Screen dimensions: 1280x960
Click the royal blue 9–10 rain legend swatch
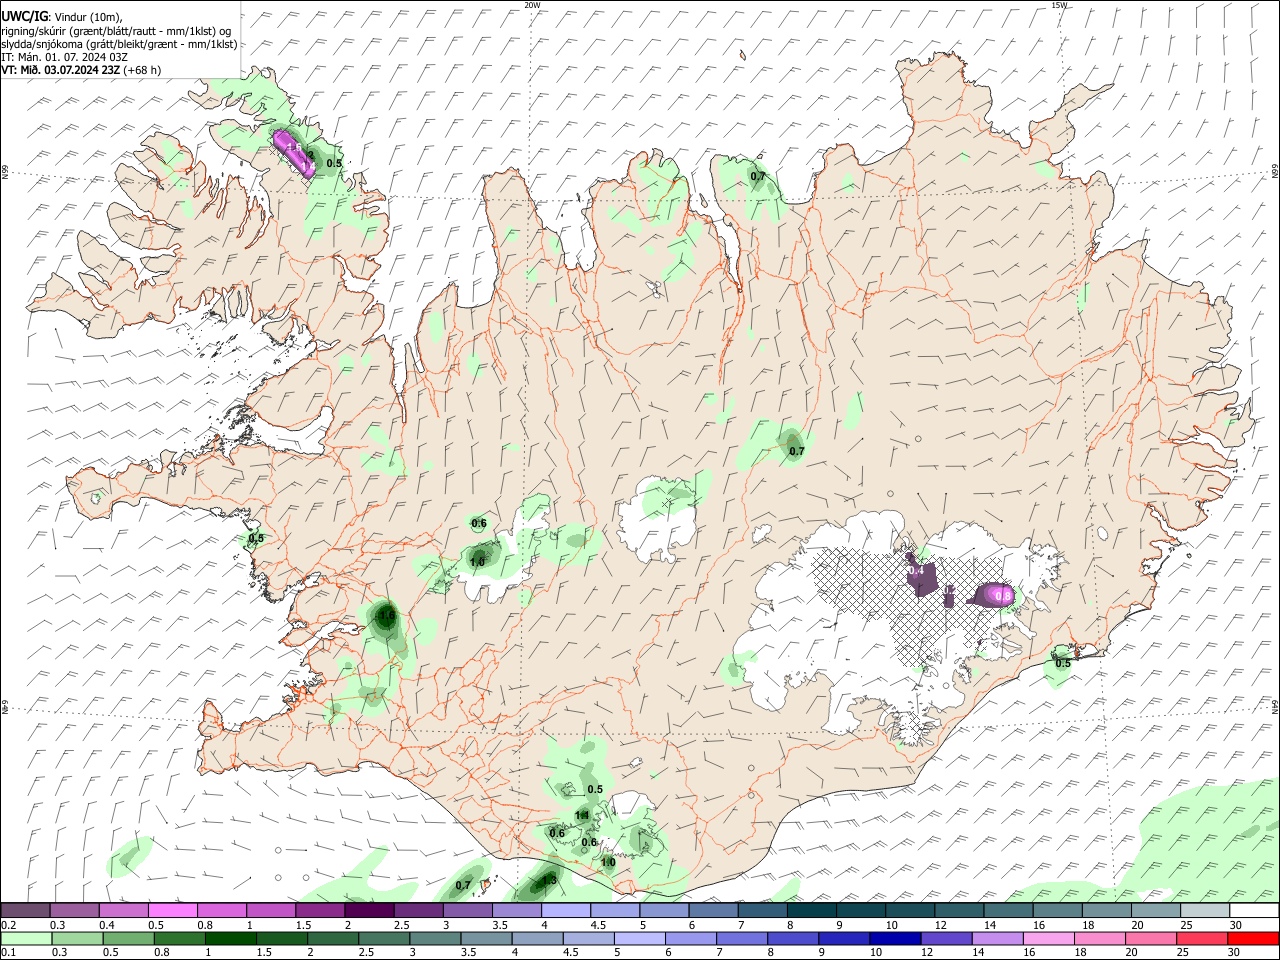coord(843,938)
